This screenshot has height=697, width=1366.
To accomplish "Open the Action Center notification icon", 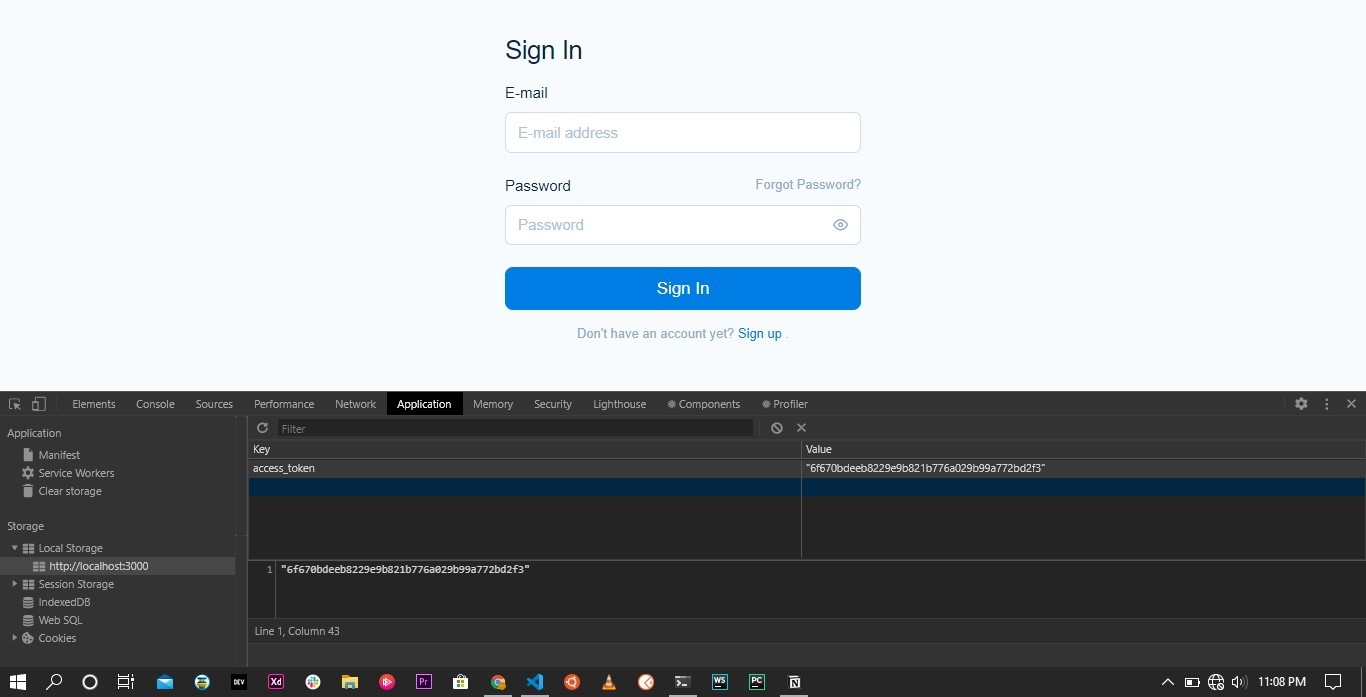I will [1333, 682].
